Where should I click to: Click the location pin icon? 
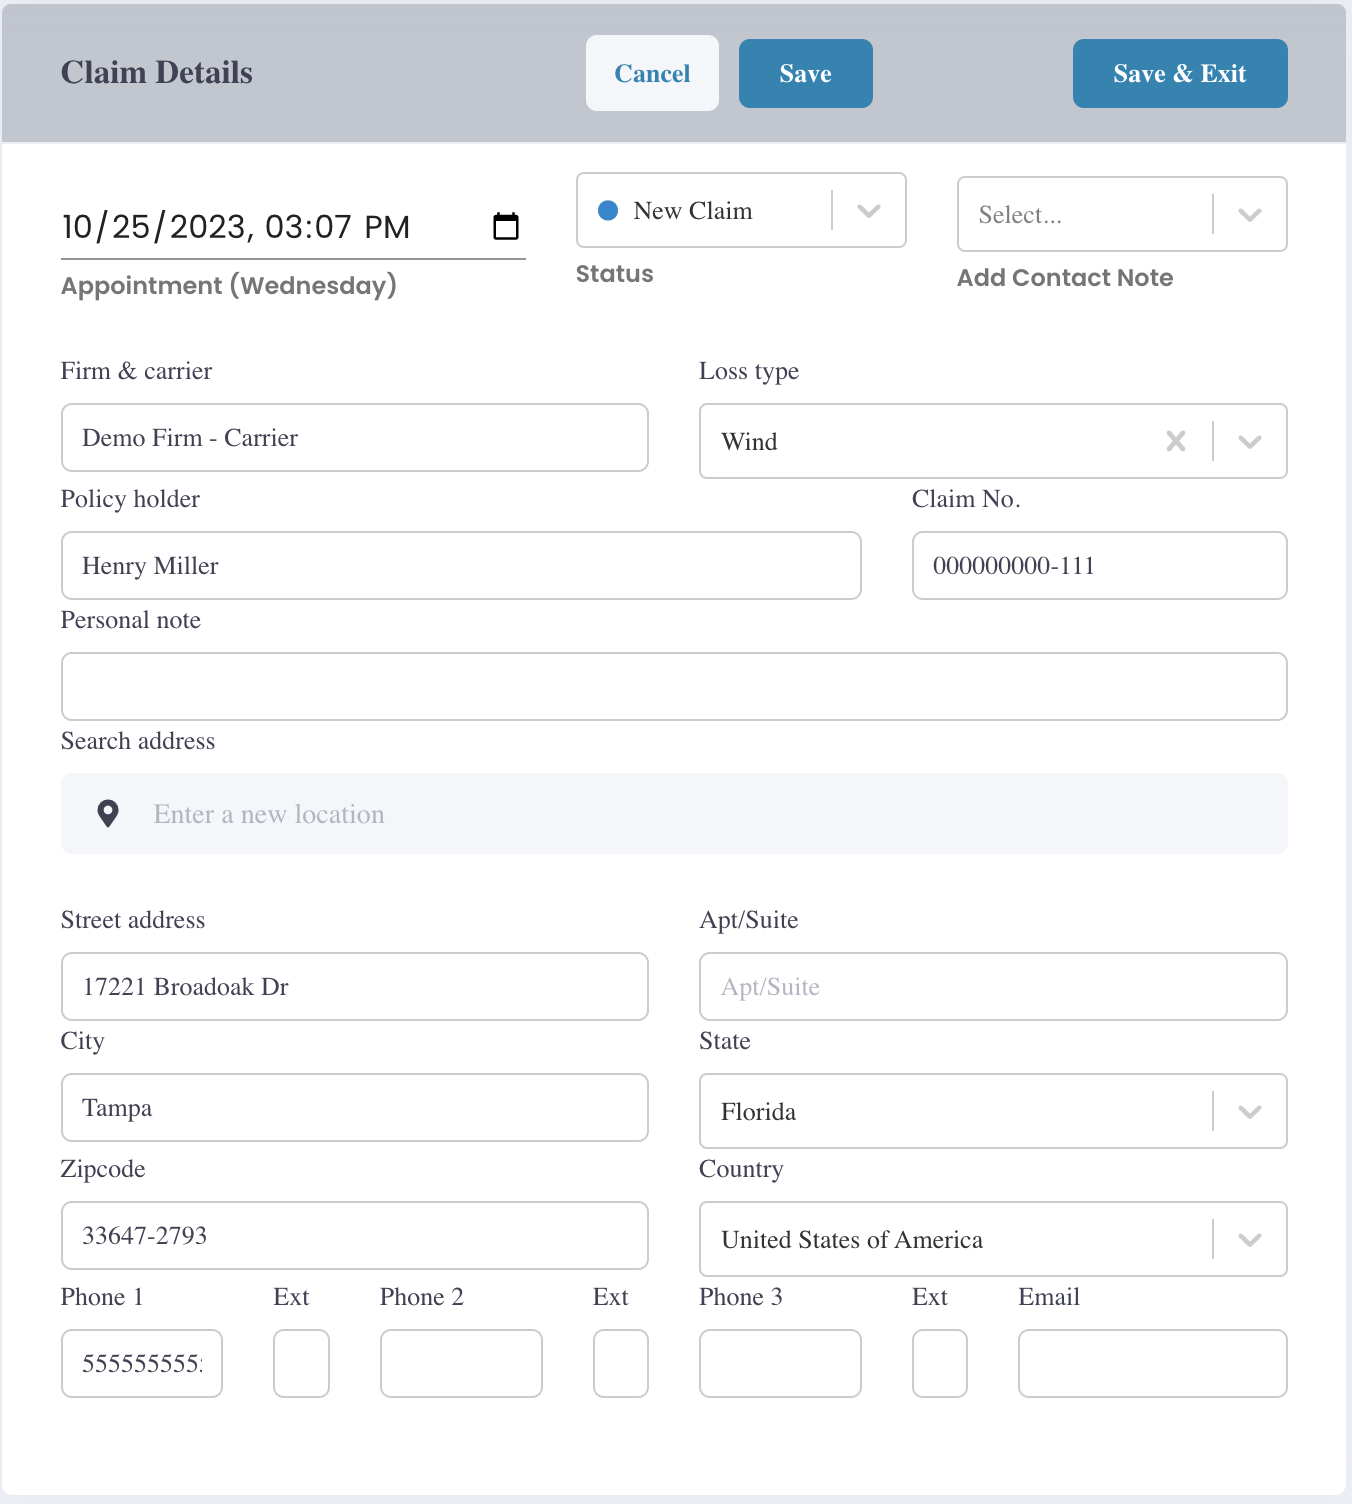click(x=108, y=814)
